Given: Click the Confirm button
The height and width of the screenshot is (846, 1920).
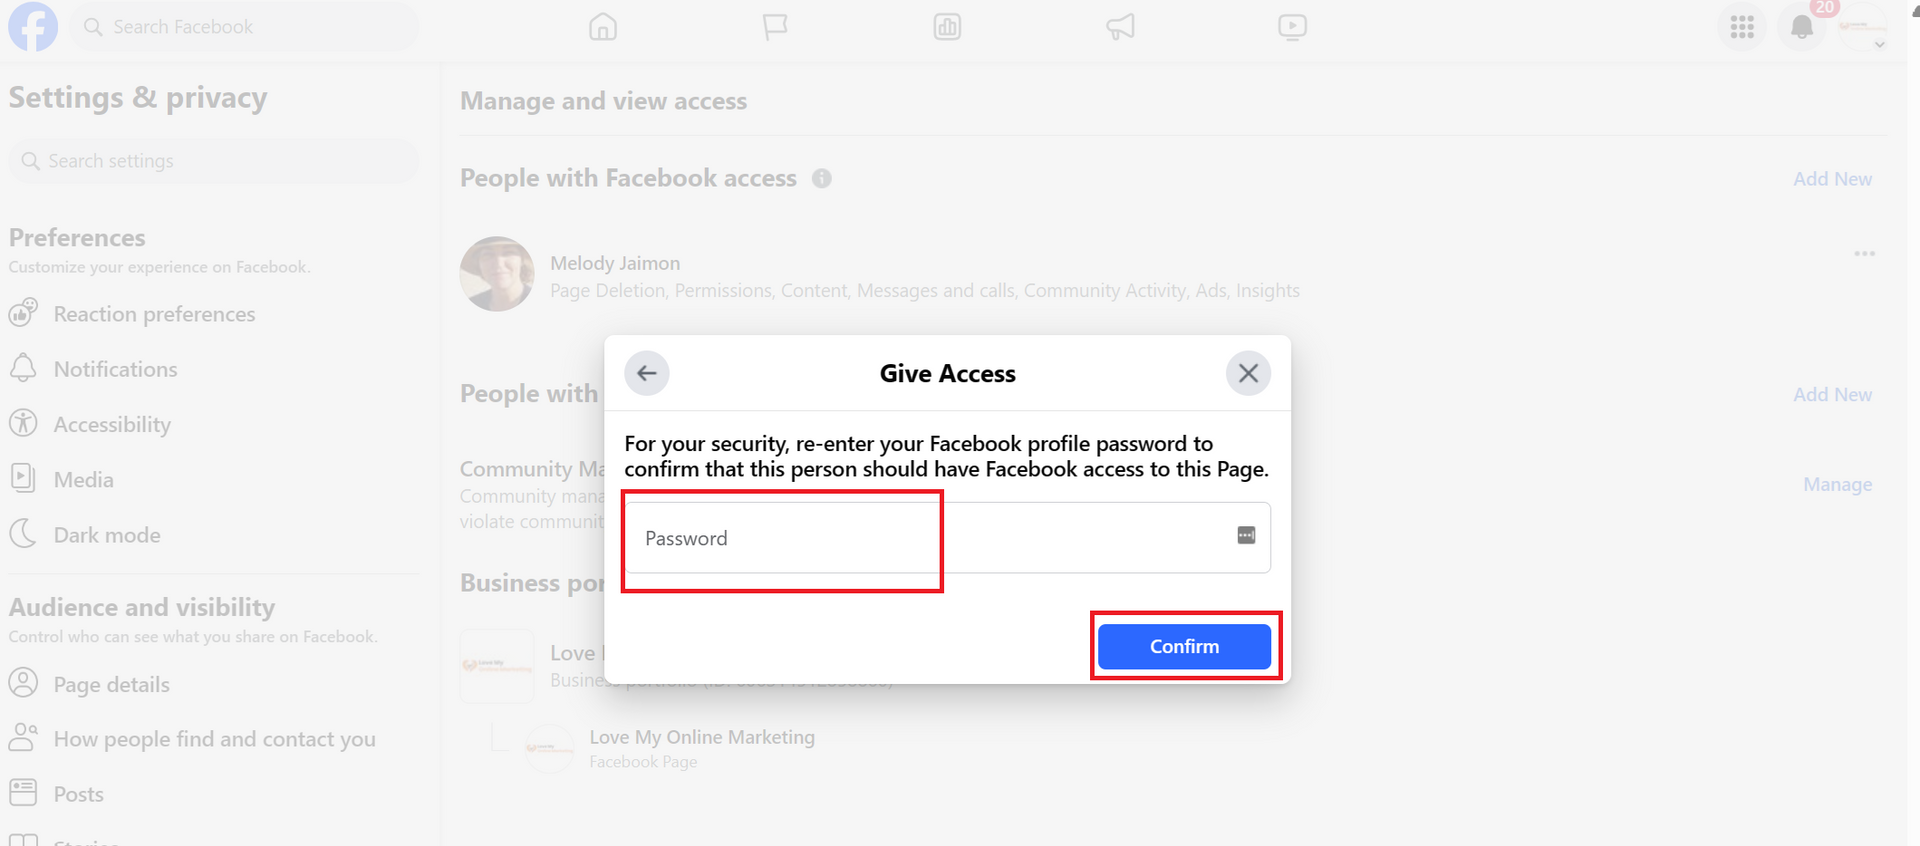Looking at the screenshot, I should 1184,646.
